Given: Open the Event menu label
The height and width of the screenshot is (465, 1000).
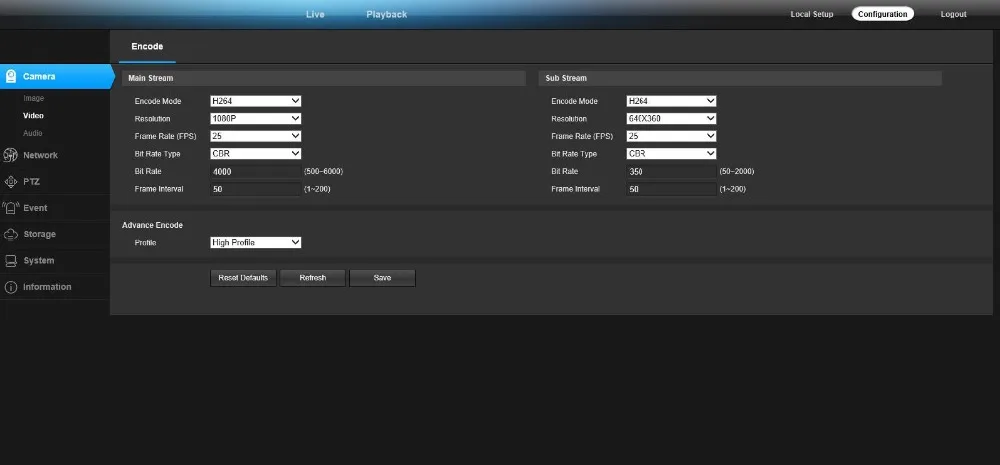Looking at the screenshot, I should tap(35, 208).
